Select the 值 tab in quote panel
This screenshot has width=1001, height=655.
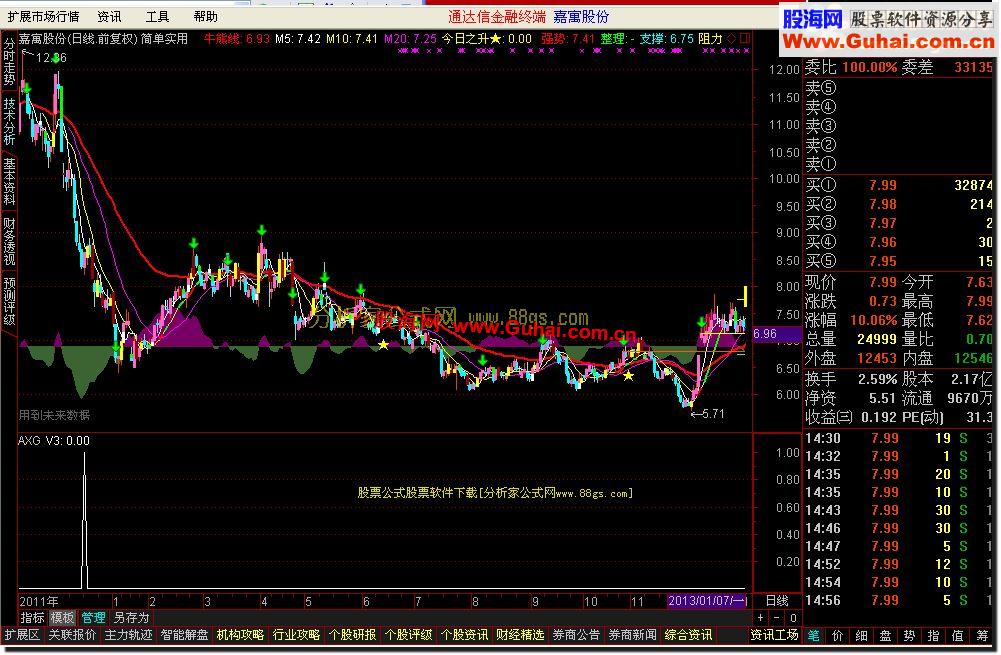(958, 635)
